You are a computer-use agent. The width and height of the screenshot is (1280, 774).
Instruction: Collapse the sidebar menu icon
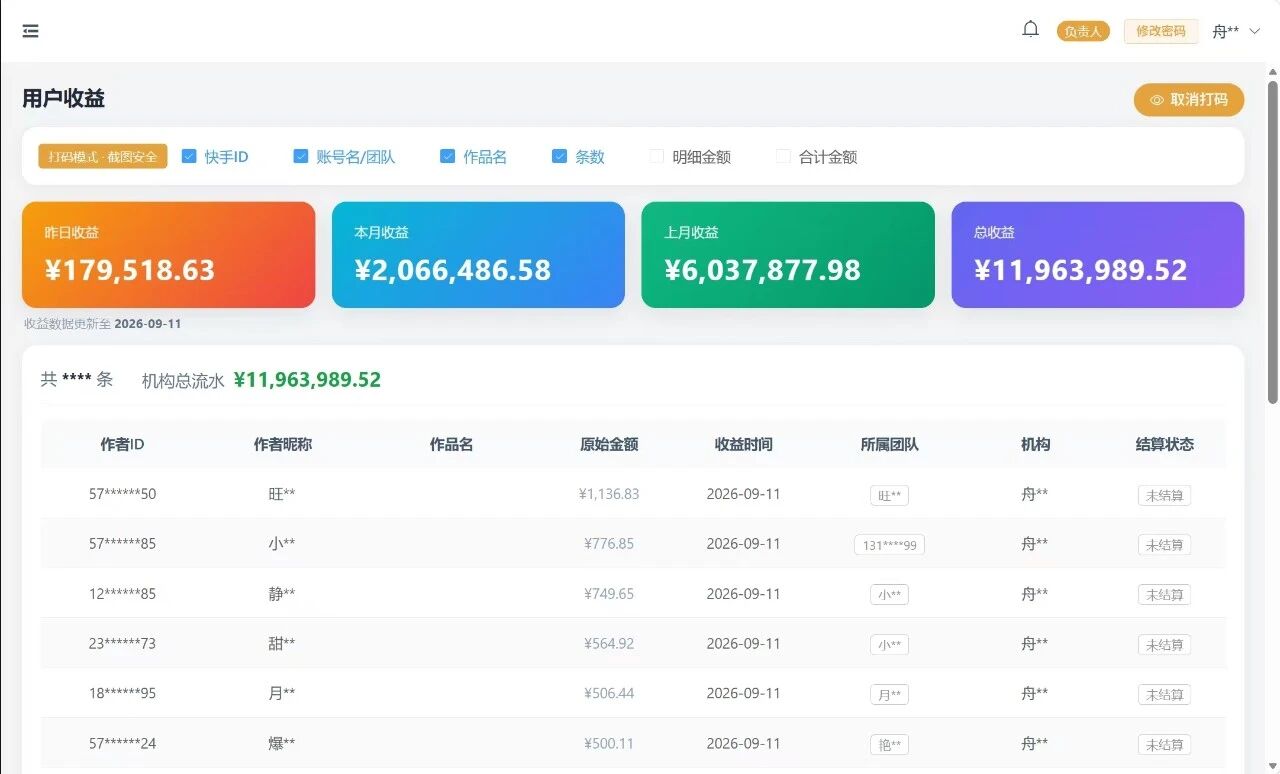(31, 31)
